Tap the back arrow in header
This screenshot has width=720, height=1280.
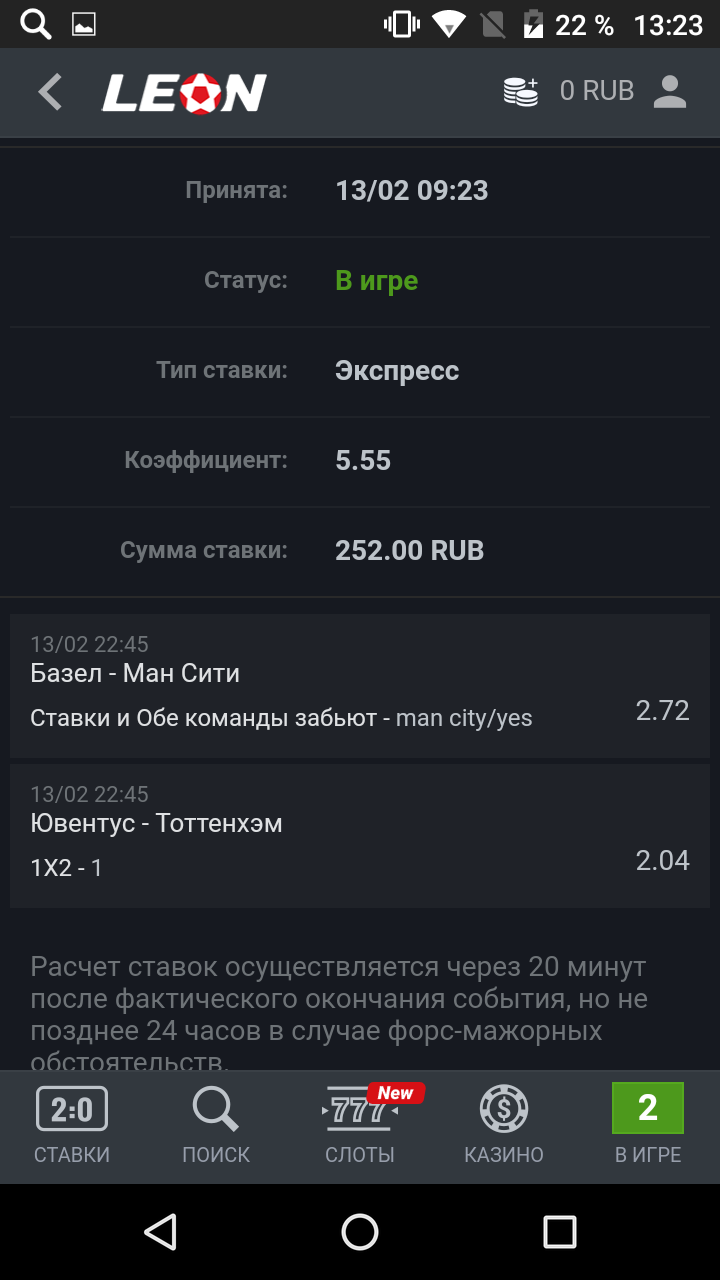[50, 92]
